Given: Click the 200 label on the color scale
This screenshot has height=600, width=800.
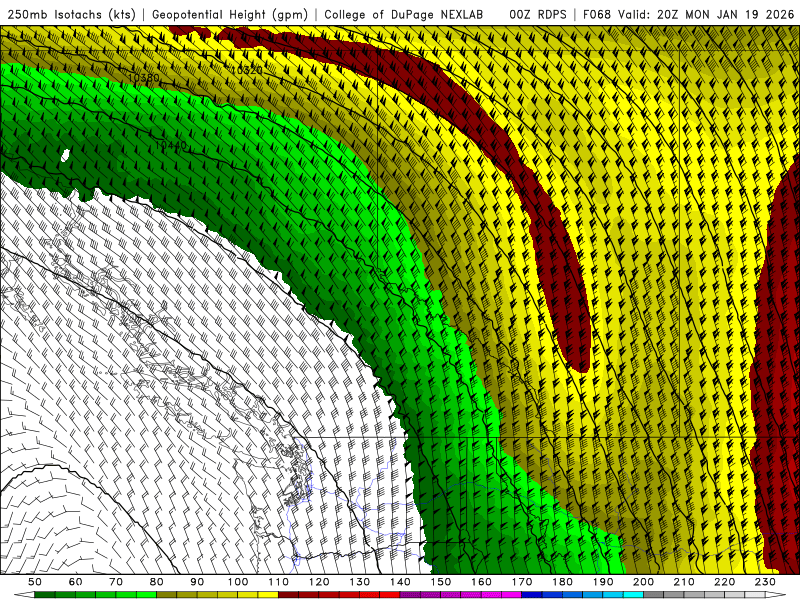Looking at the screenshot, I should (x=643, y=582).
